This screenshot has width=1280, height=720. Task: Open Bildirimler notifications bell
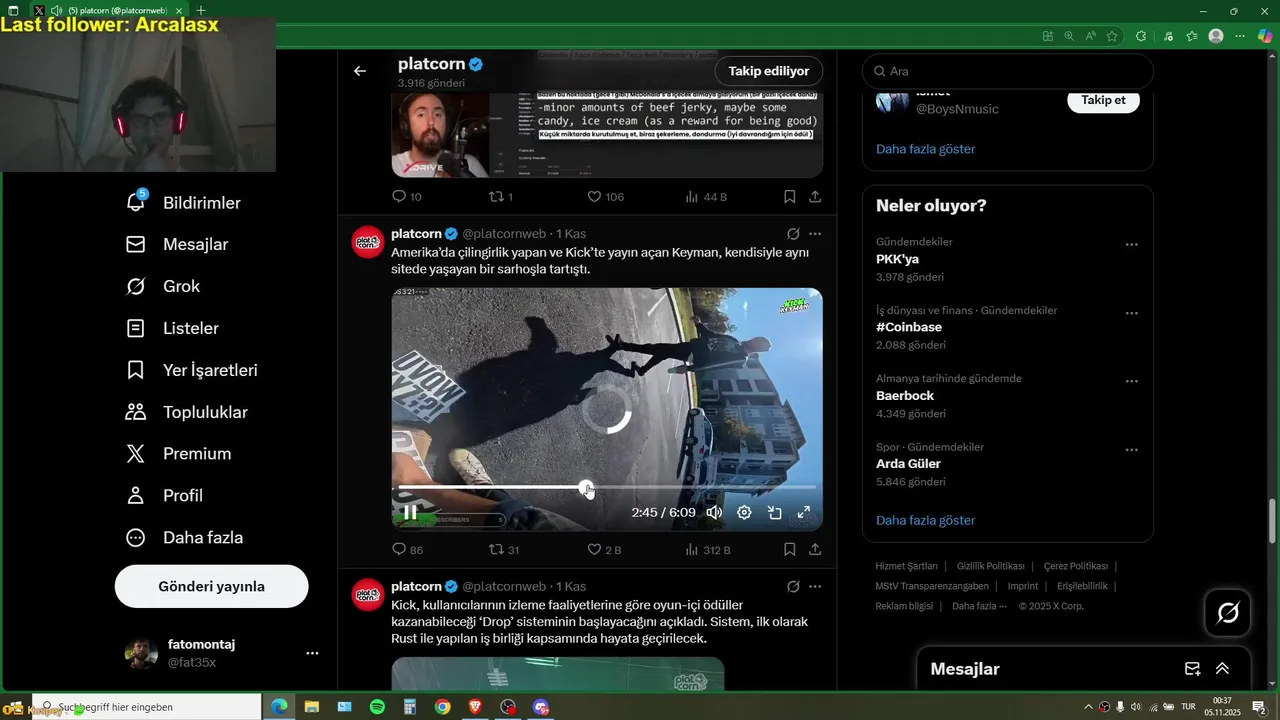pos(184,202)
